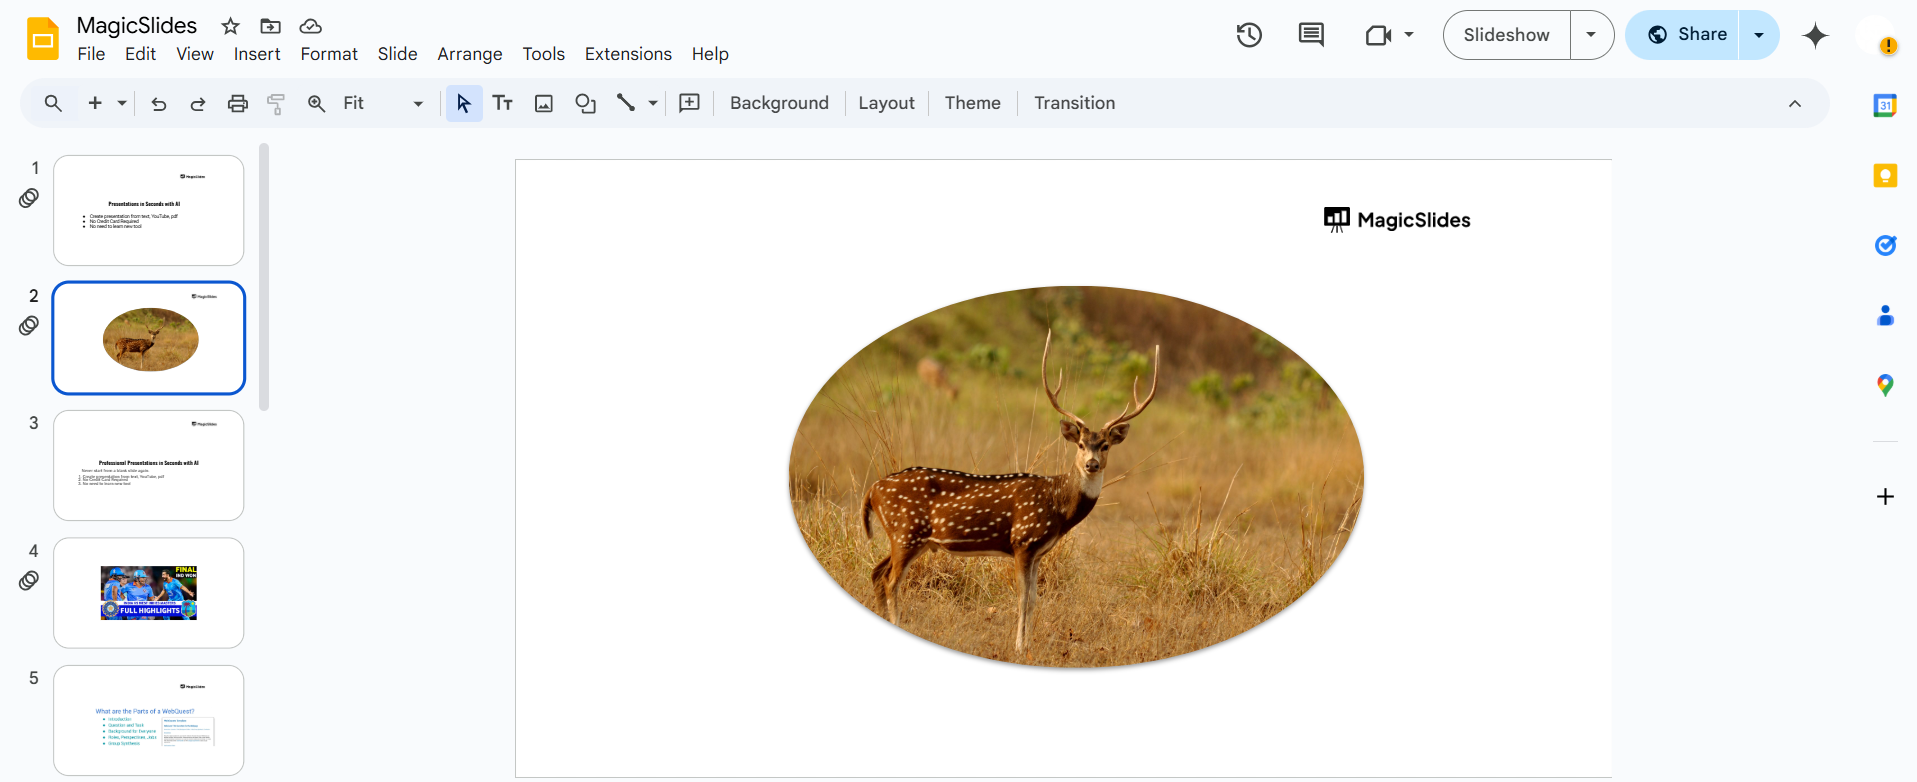Click the Share button
The width and height of the screenshot is (1917, 782).
tap(1684, 35)
